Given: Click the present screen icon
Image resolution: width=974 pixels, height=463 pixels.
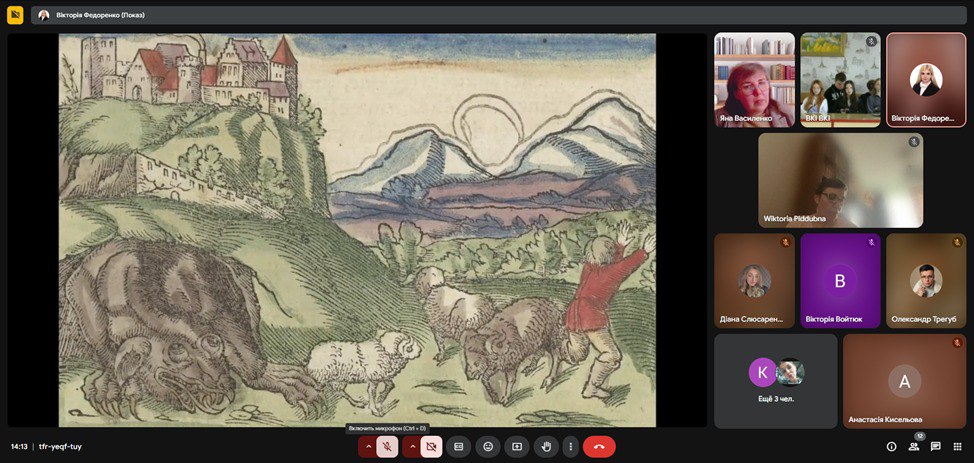Looking at the screenshot, I should tap(517, 447).
